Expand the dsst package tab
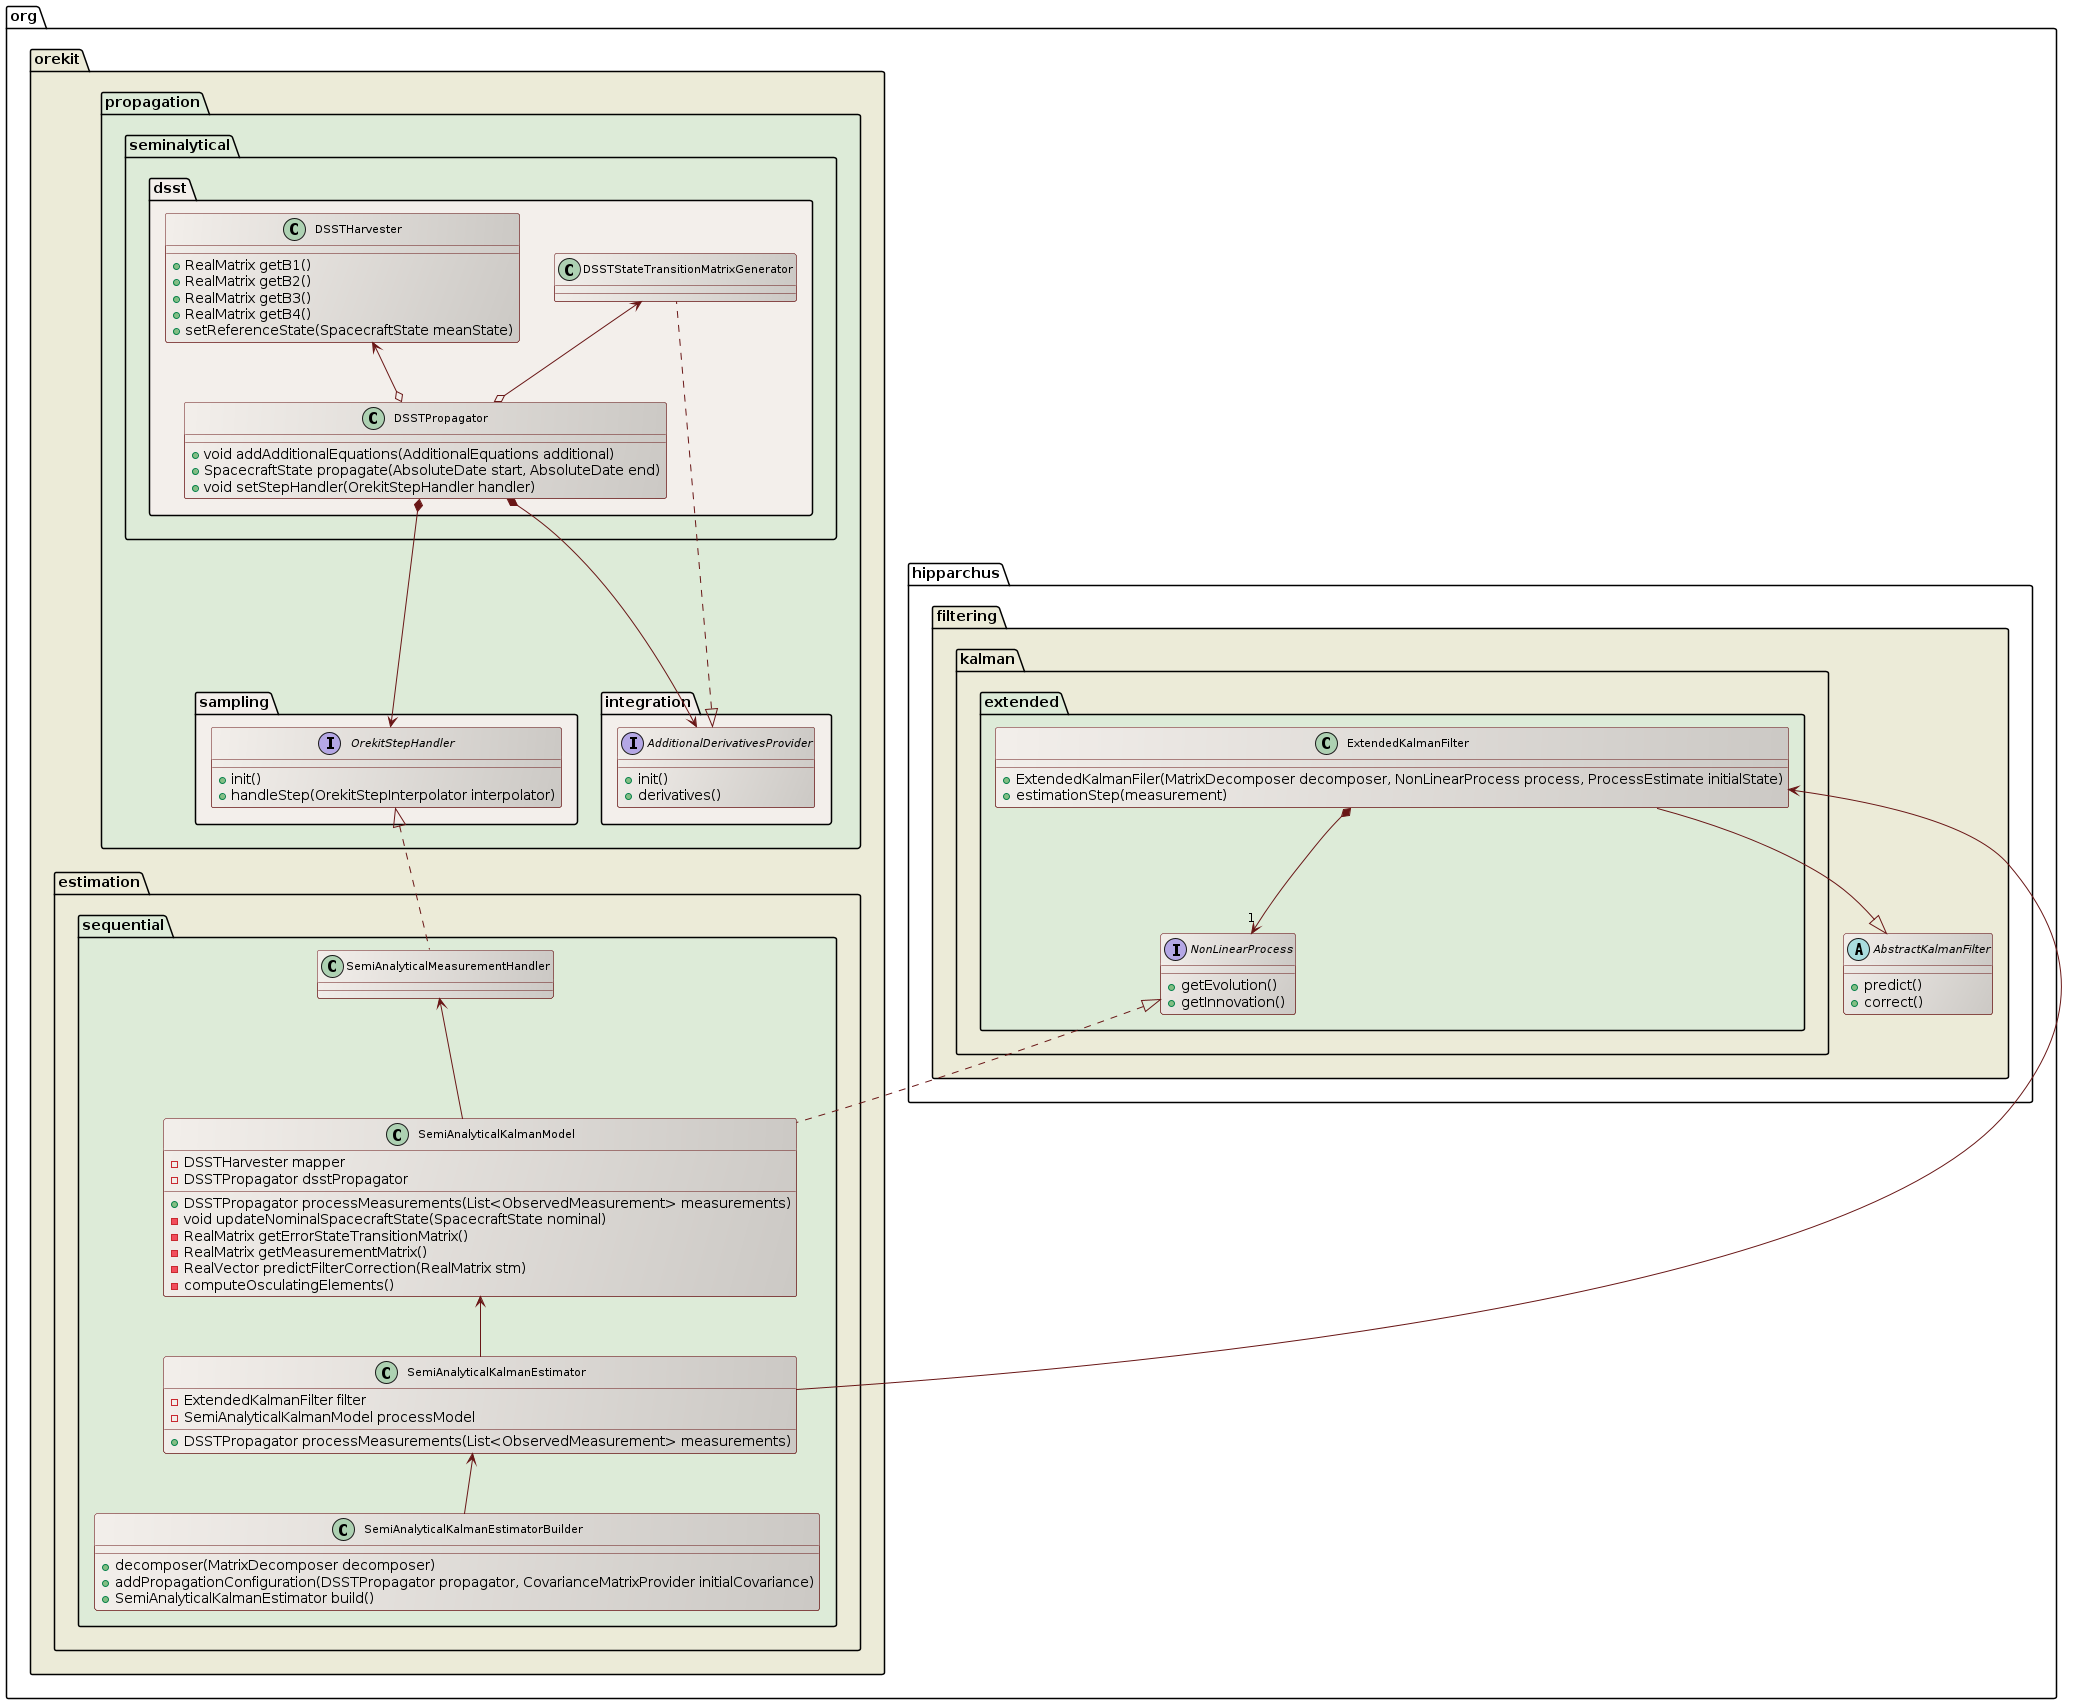 point(168,187)
